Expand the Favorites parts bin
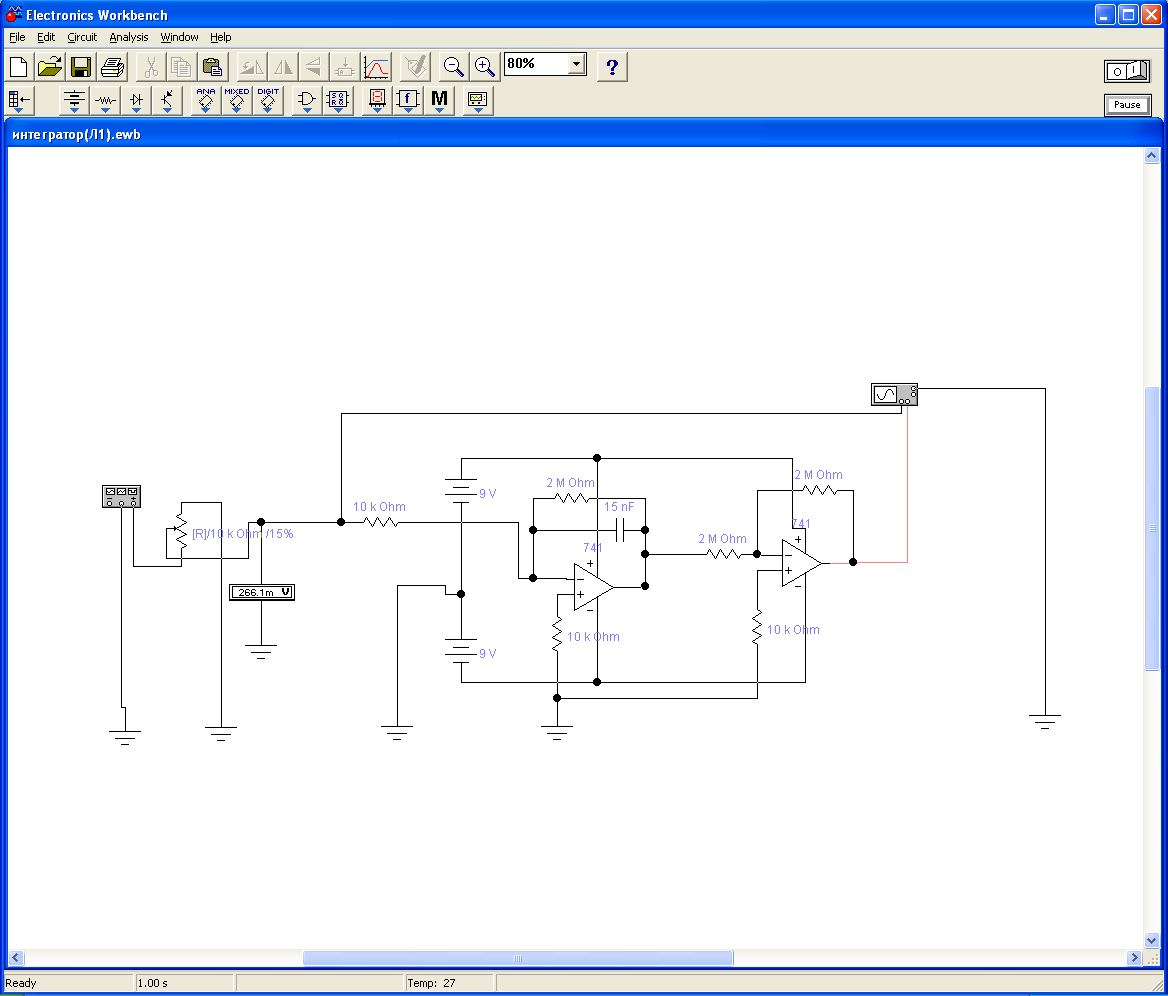Viewport: 1168px width, 996px height. tap(20, 100)
